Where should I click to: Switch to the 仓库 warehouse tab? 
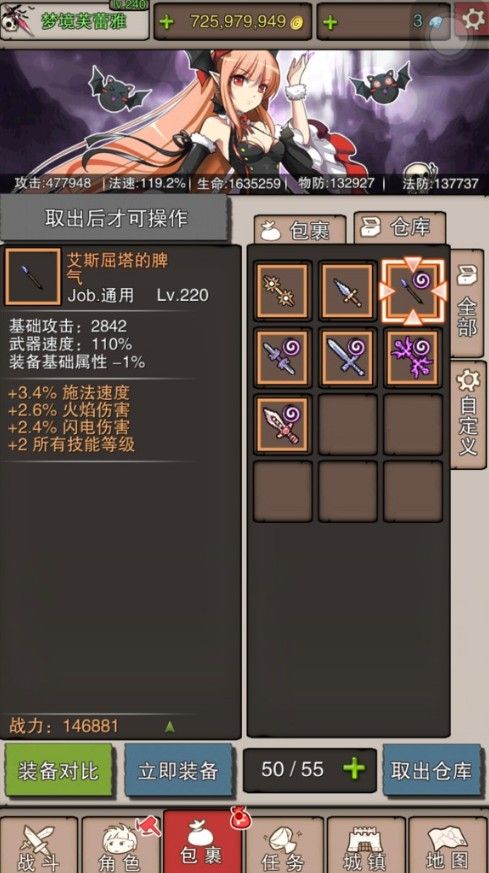[400, 228]
